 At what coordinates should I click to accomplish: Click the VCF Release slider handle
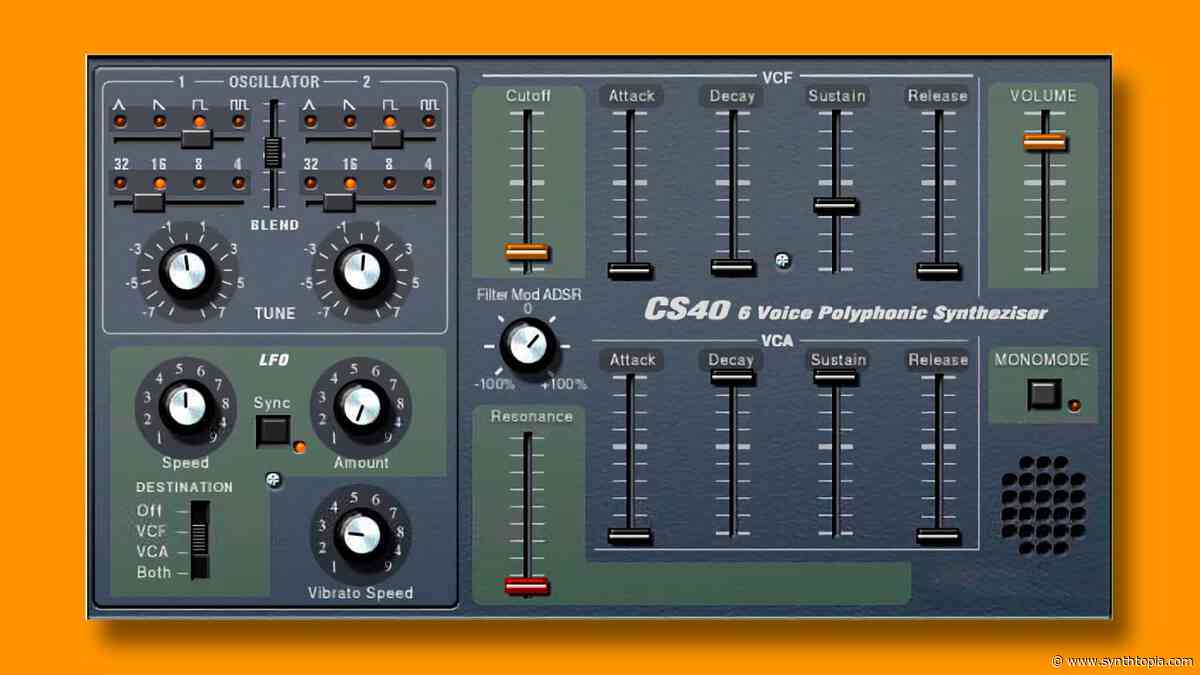pyautogui.click(x=938, y=270)
